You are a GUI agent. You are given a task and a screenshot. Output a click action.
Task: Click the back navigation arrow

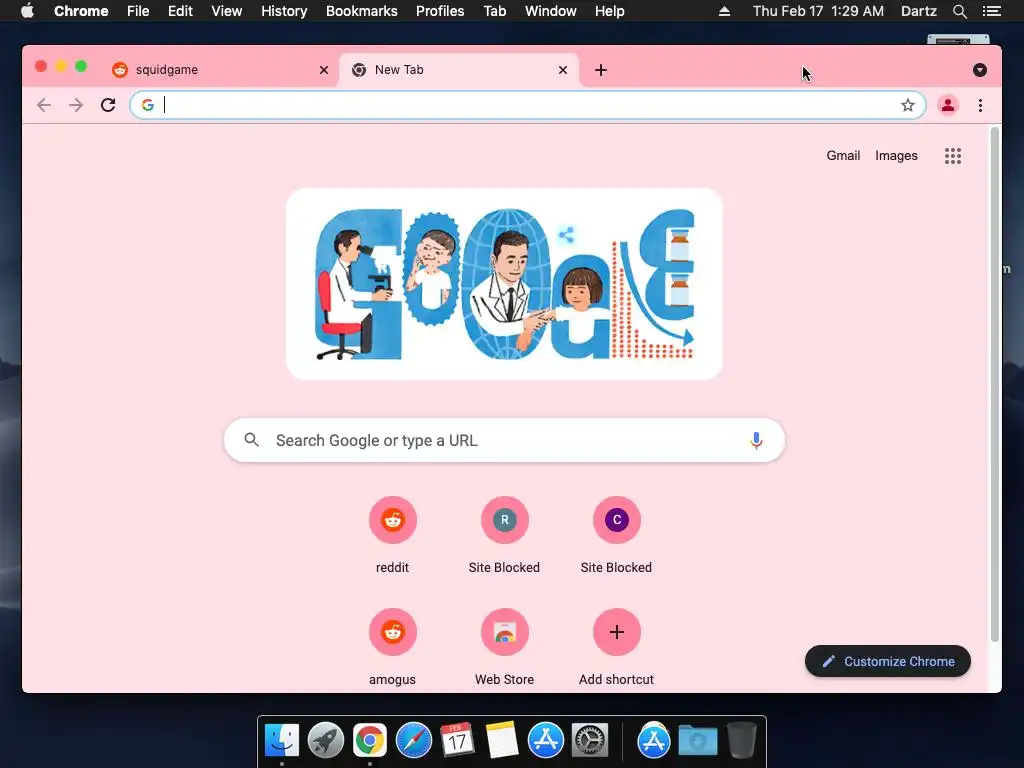click(44, 105)
